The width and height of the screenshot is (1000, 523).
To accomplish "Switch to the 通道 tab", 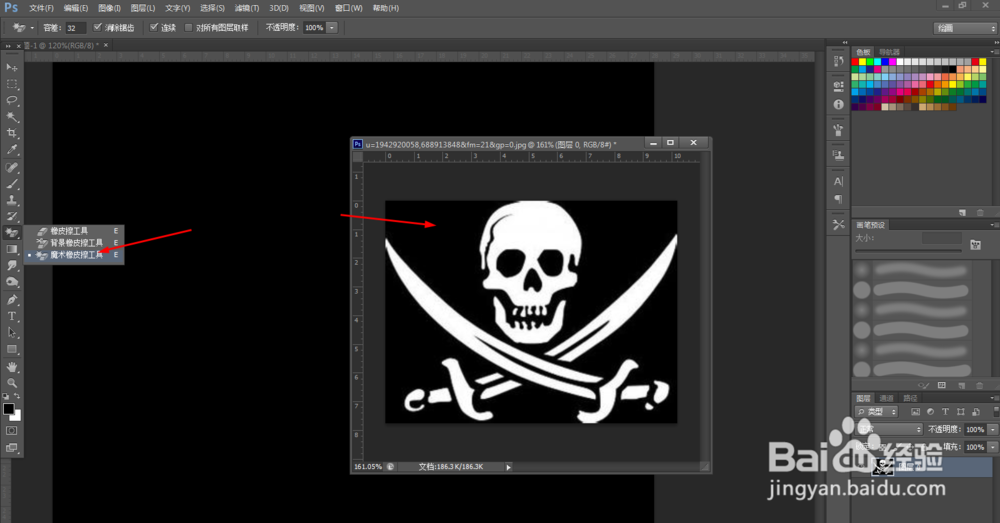I will (x=886, y=398).
